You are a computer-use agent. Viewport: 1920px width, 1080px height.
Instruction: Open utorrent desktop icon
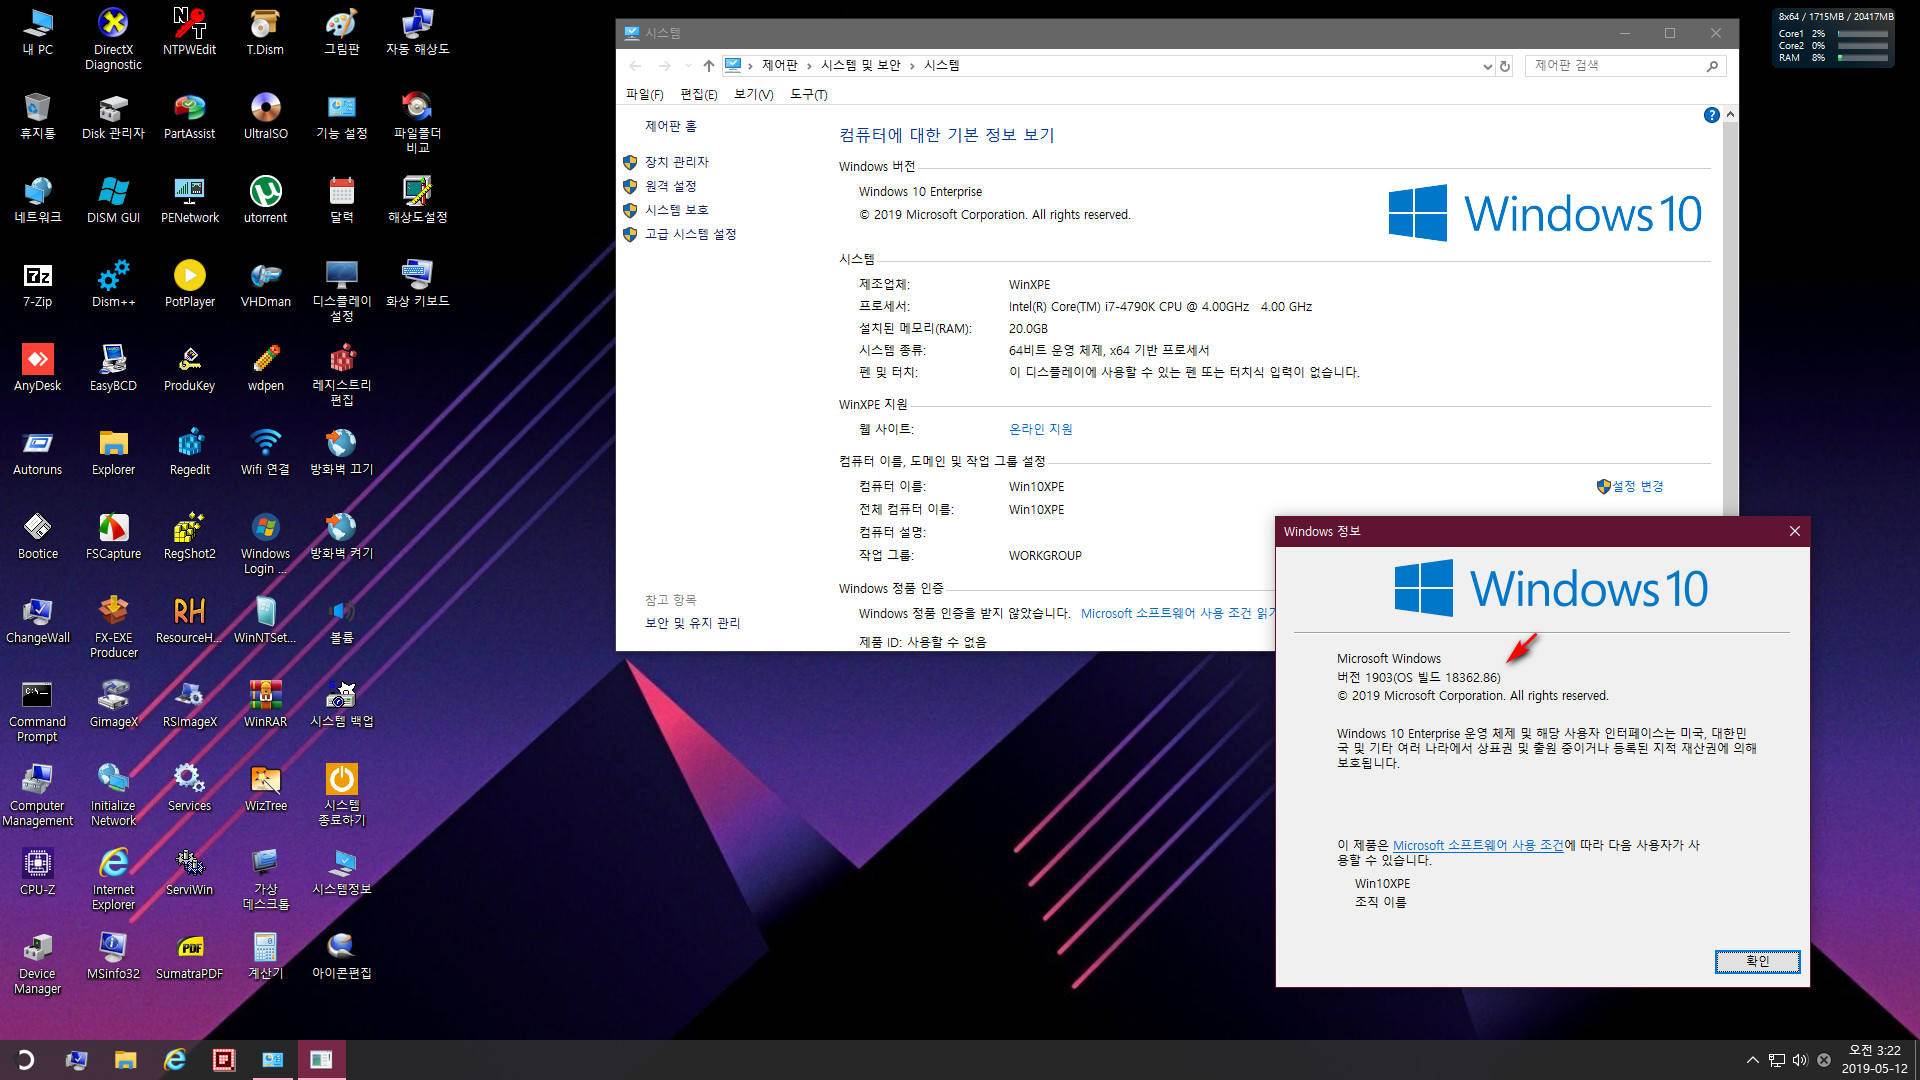pos(265,200)
